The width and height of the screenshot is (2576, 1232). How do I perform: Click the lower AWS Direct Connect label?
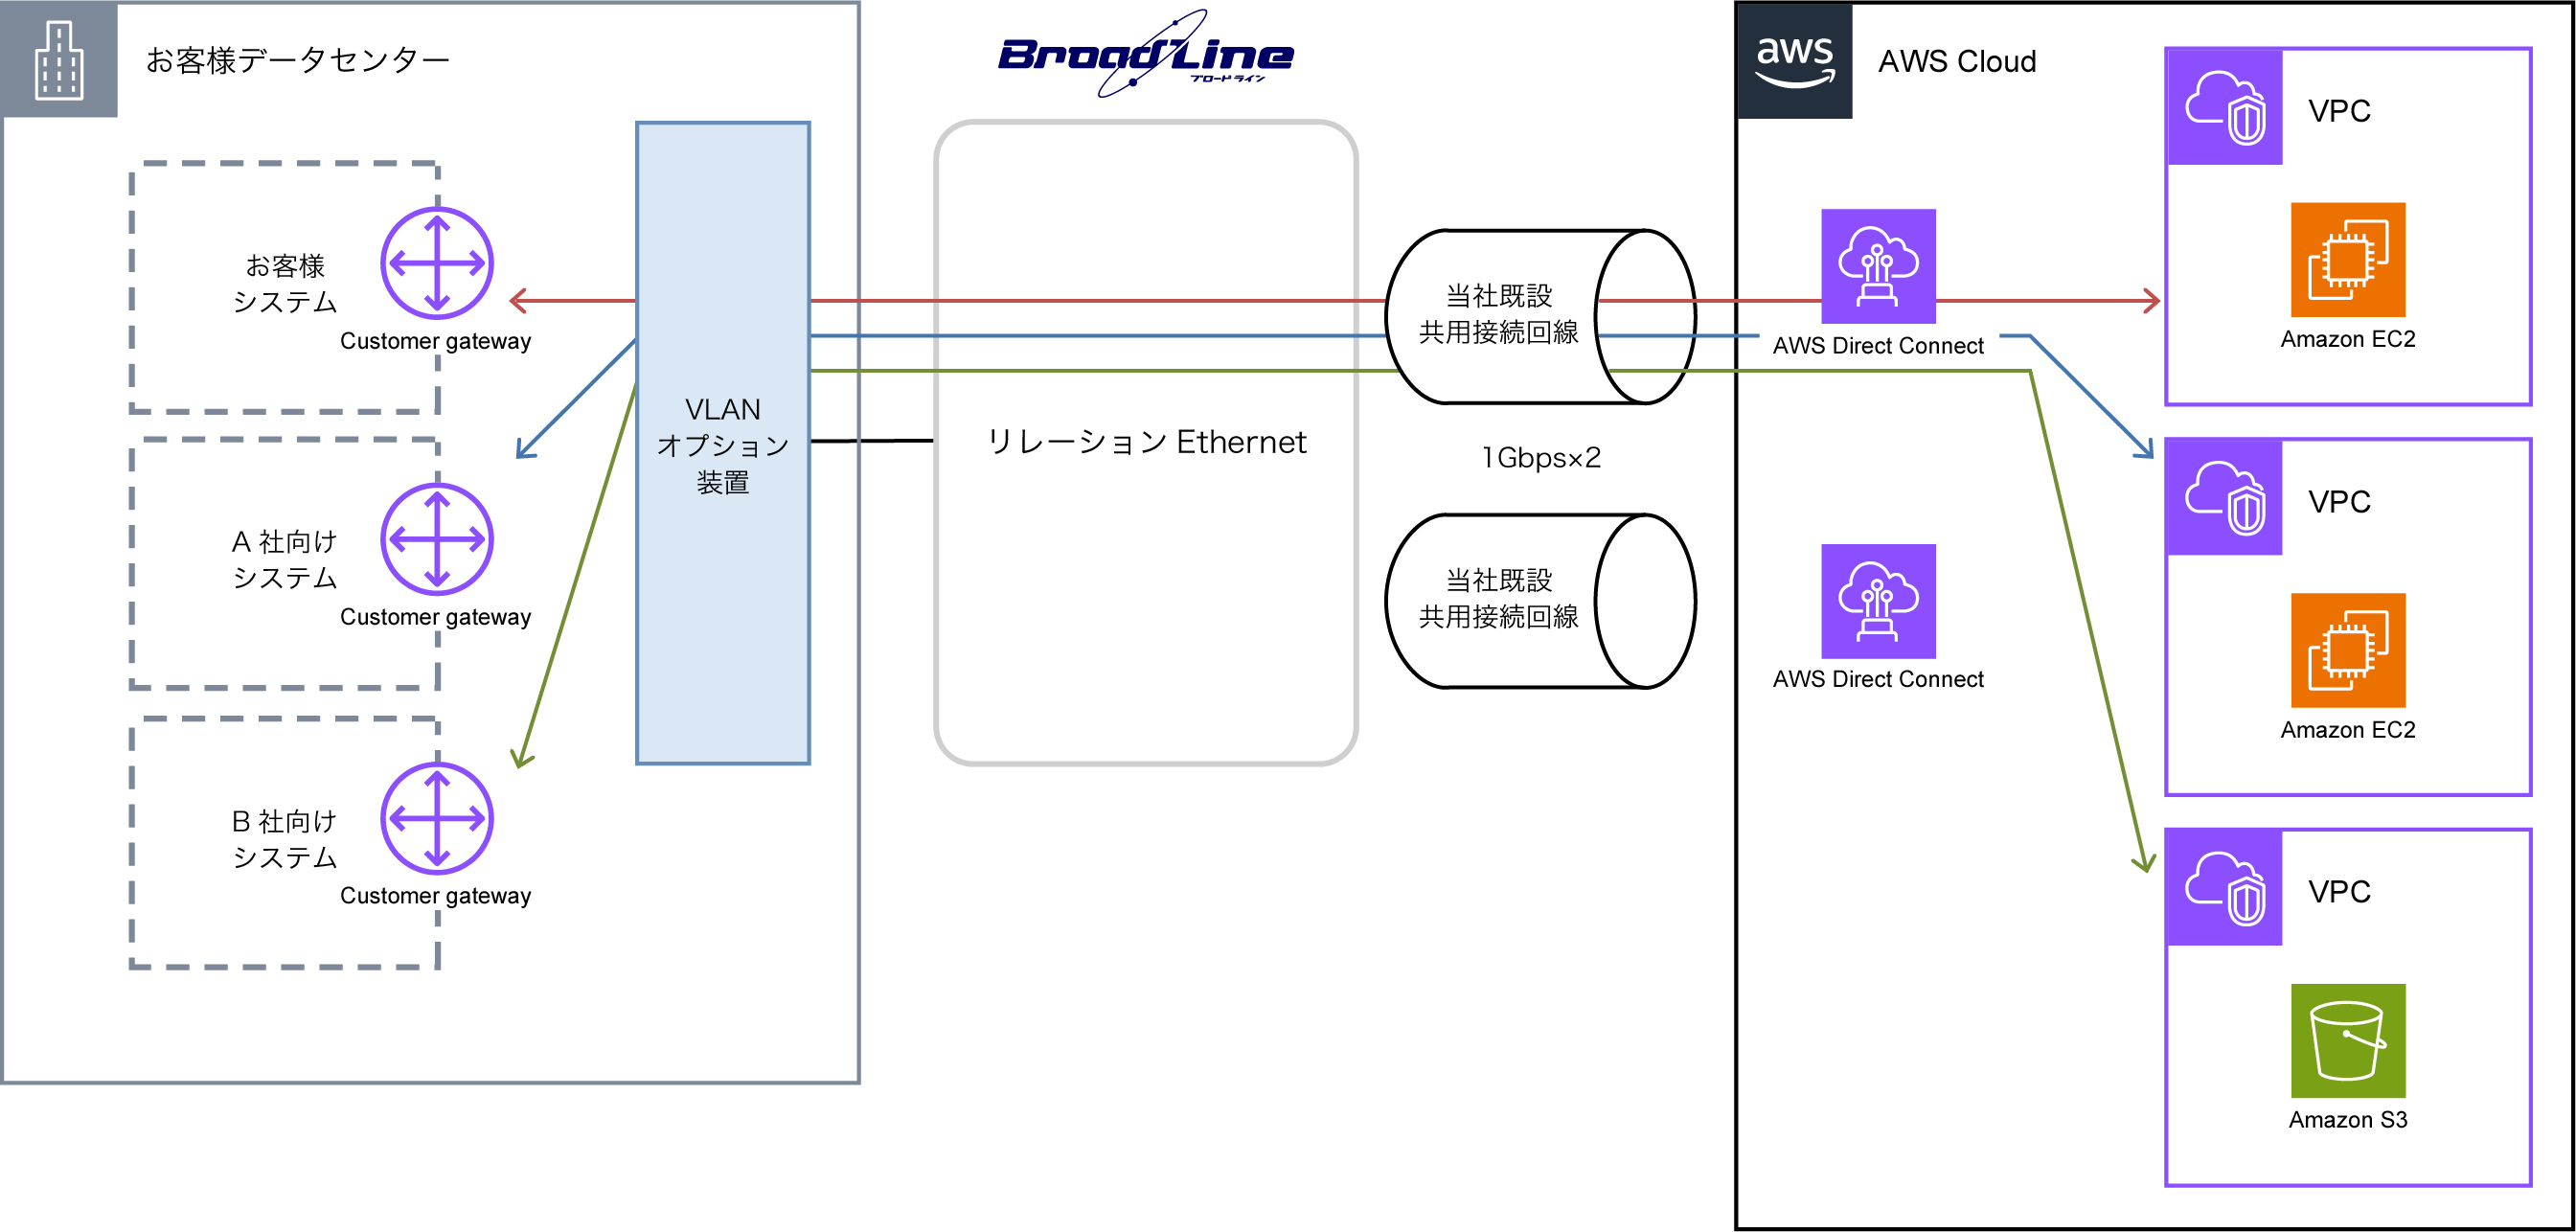[1878, 679]
